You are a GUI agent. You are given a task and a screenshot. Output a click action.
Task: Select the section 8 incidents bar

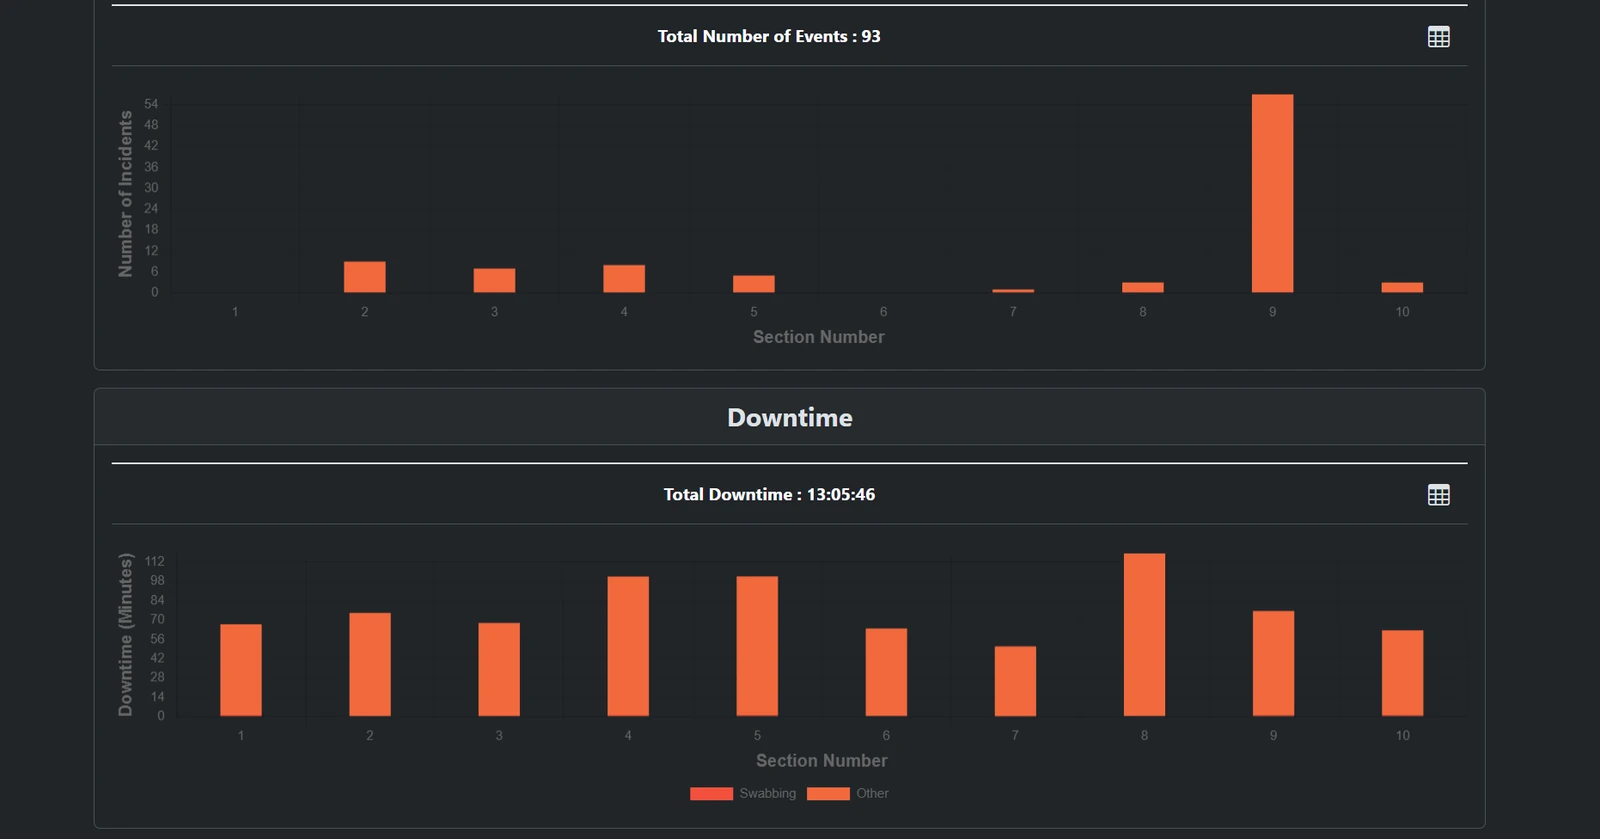[1143, 287]
